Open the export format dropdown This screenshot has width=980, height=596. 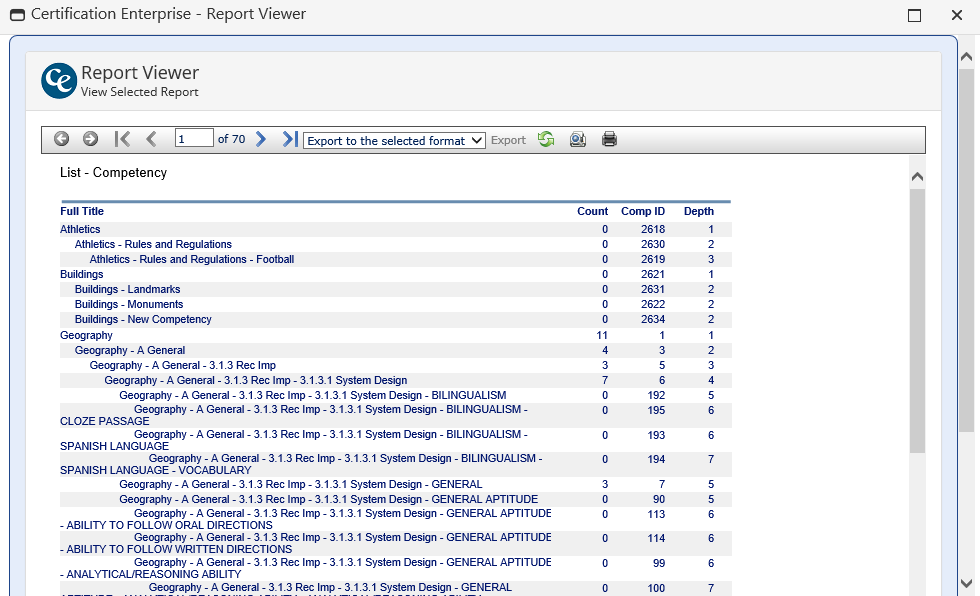click(394, 141)
